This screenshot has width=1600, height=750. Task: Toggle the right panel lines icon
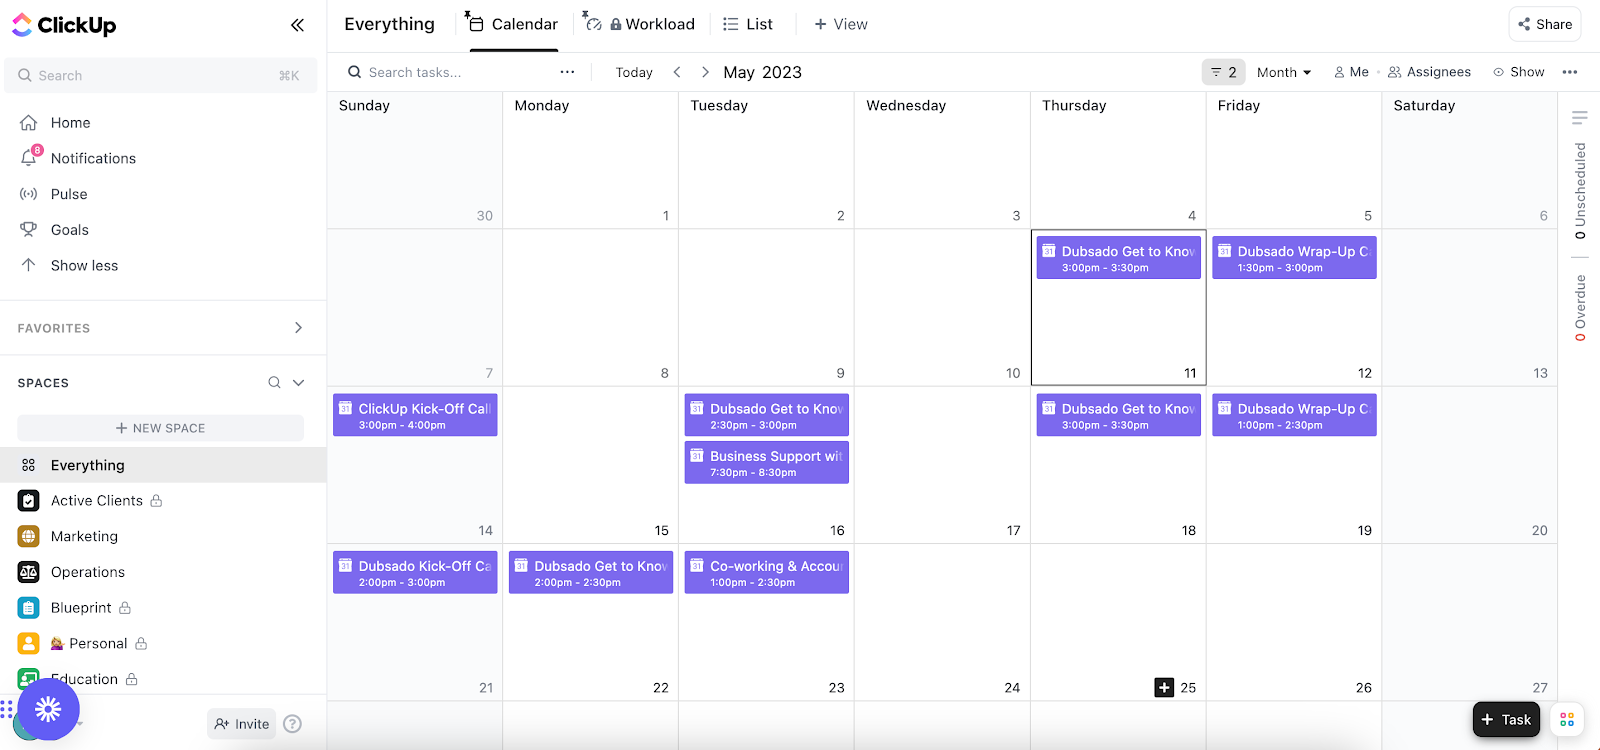[1580, 118]
